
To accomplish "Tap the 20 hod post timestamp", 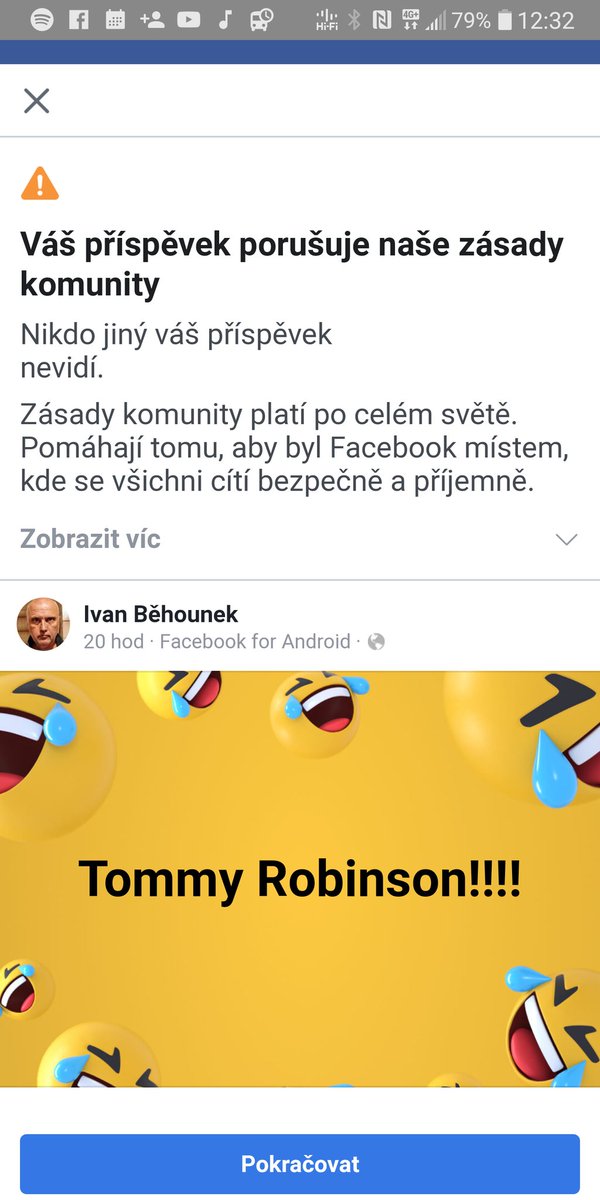I will pos(114,642).
